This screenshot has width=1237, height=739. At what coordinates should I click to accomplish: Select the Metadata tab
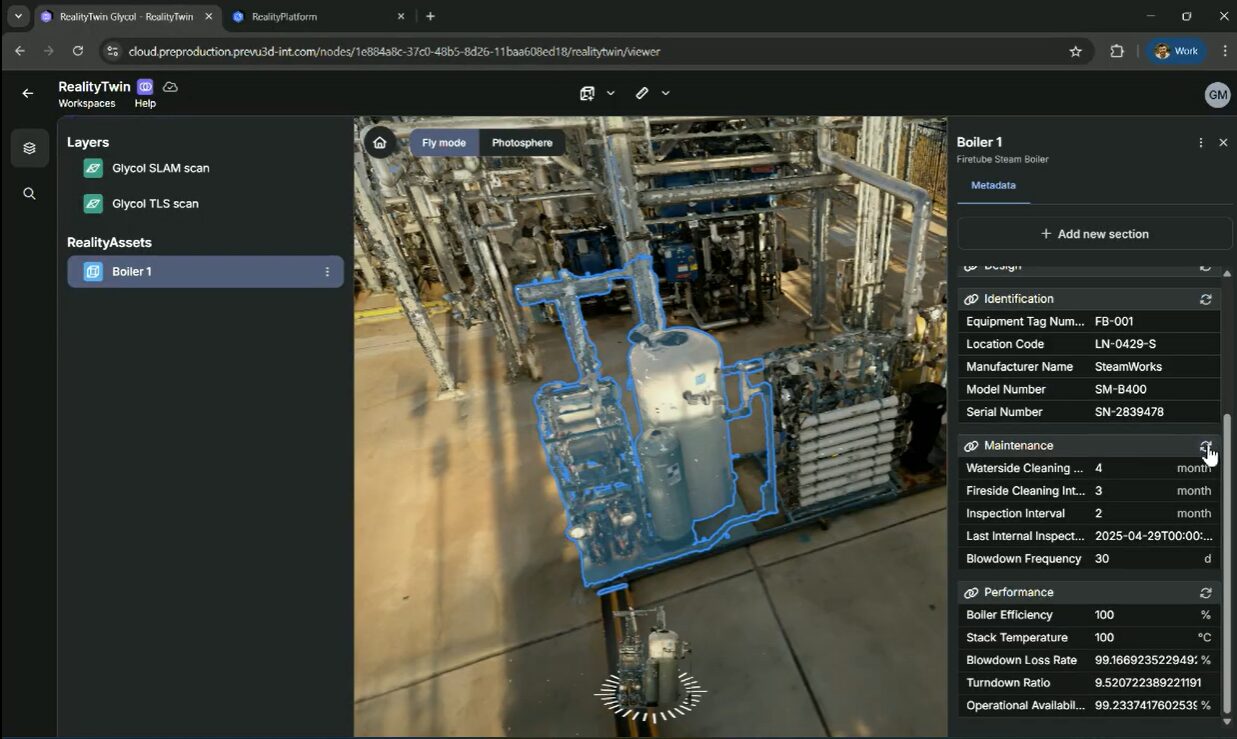tap(993, 186)
